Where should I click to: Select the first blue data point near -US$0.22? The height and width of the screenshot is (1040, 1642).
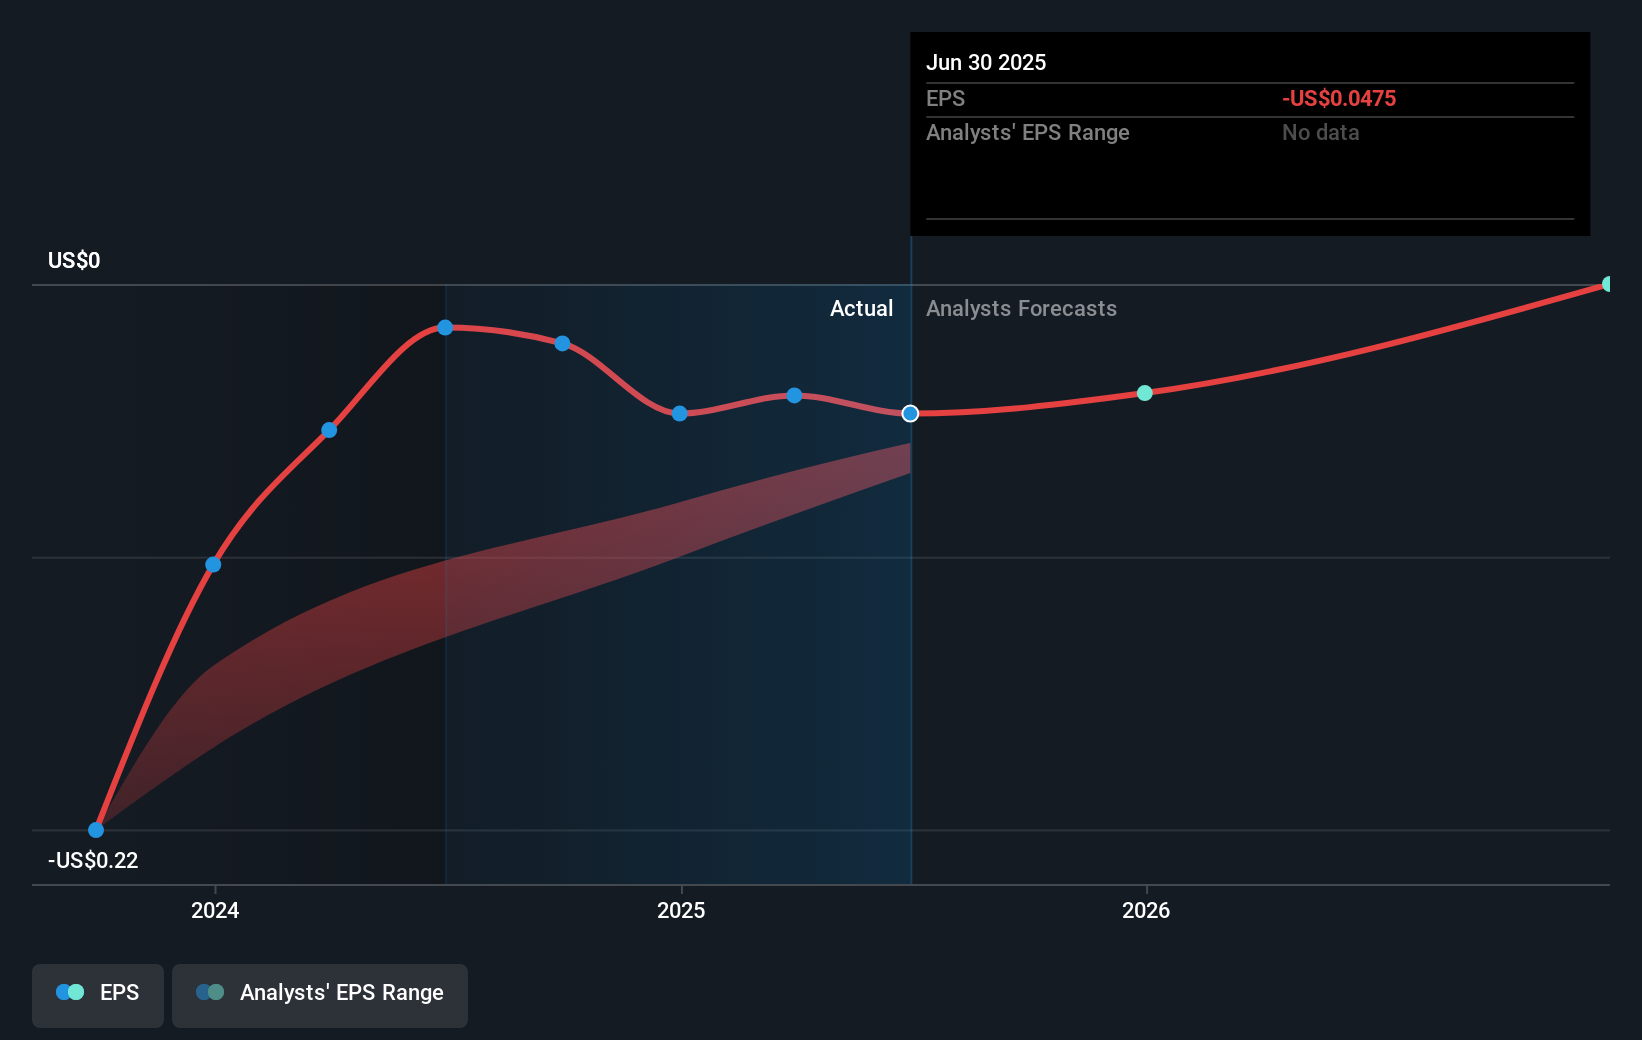point(94,829)
